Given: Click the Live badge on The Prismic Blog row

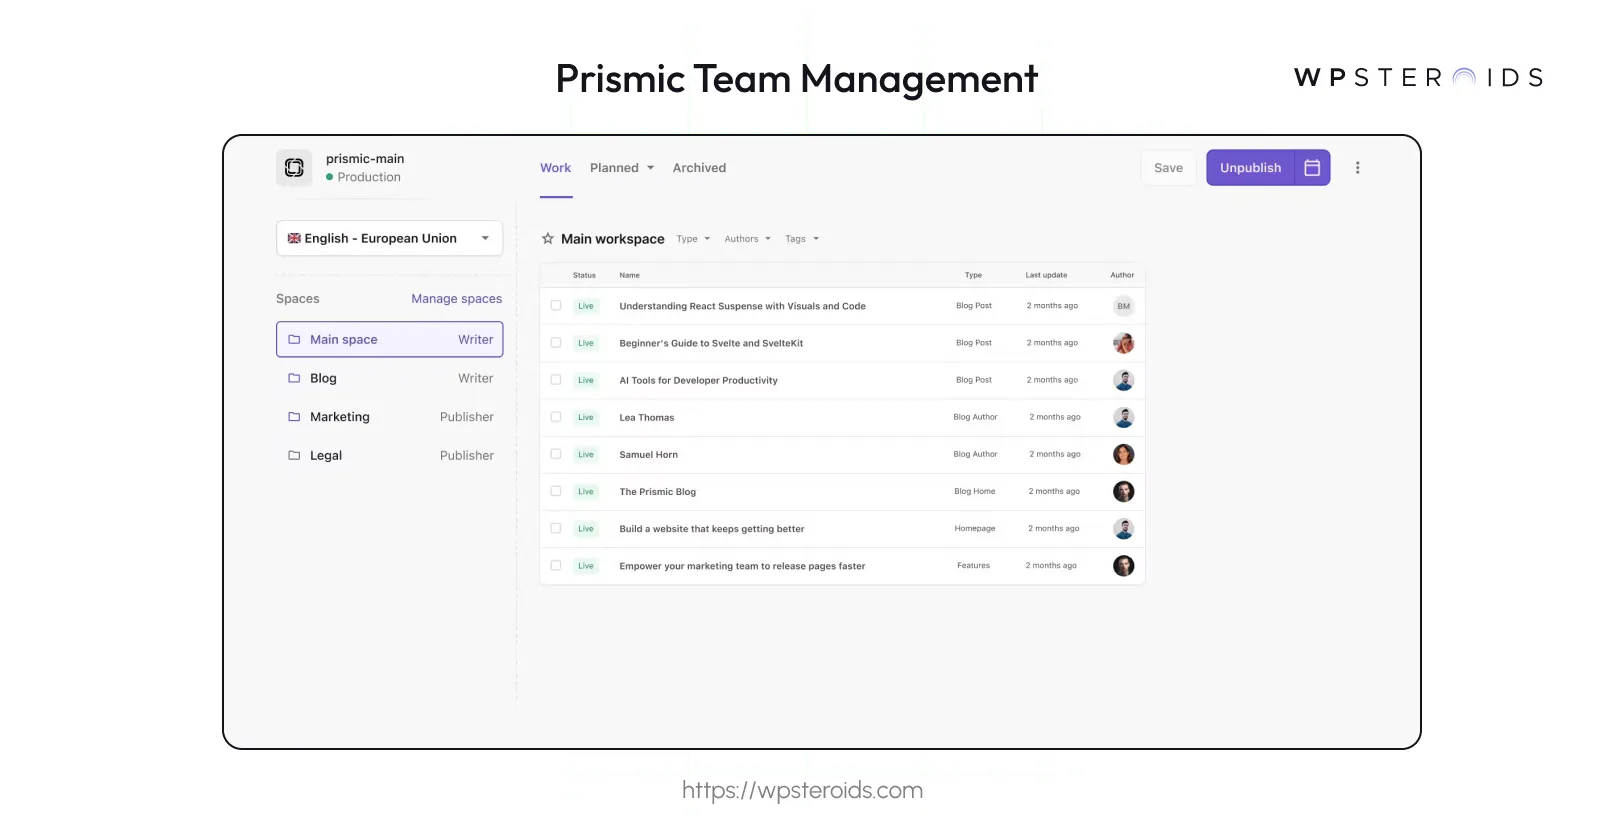Looking at the screenshot, I should point(586,491).
